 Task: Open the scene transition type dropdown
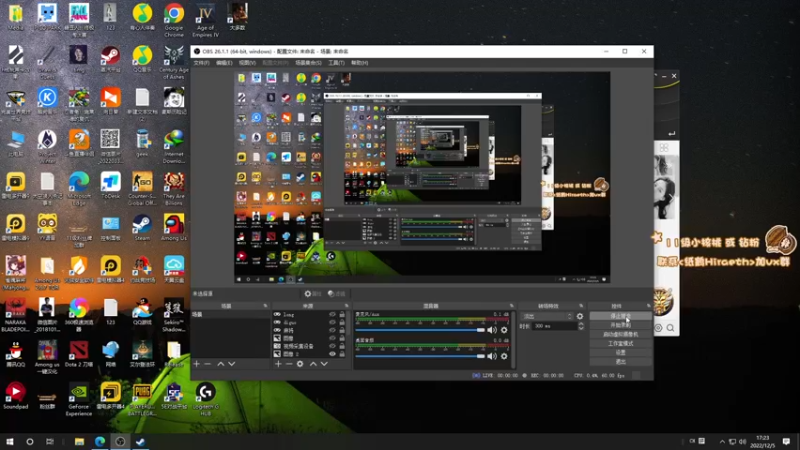tap(547, 316)
